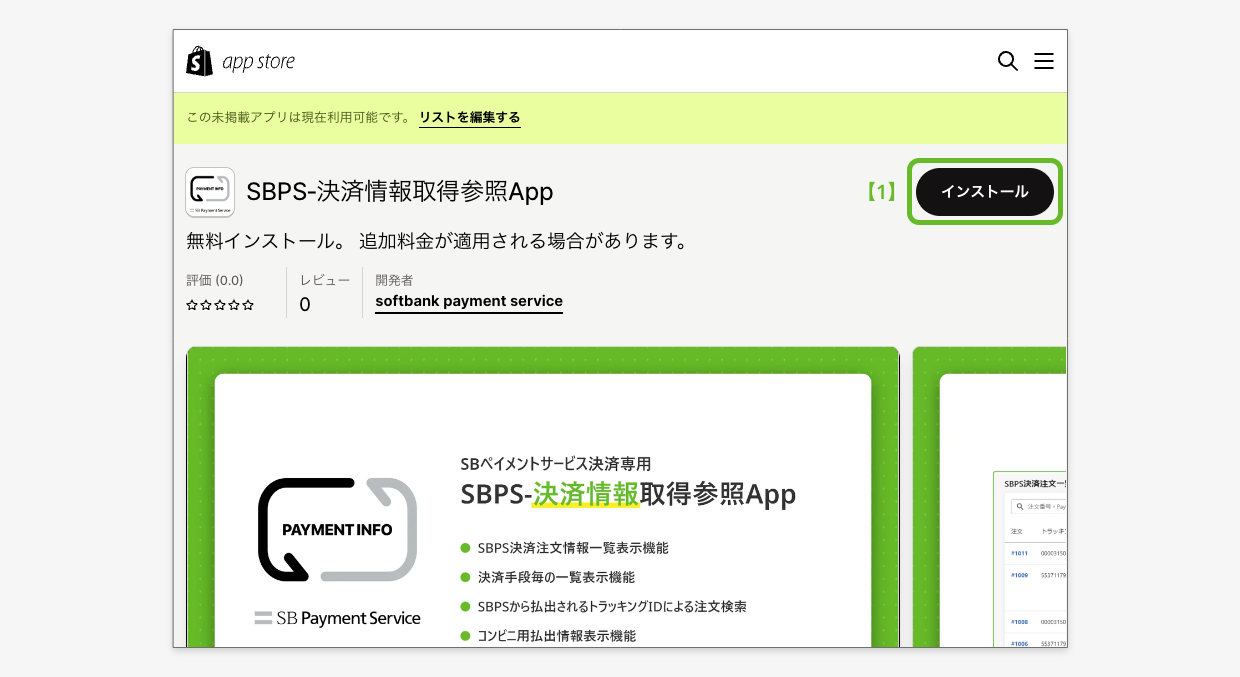Open search with the magnifier icon
1240x677 pixels.
(1008, 61)
